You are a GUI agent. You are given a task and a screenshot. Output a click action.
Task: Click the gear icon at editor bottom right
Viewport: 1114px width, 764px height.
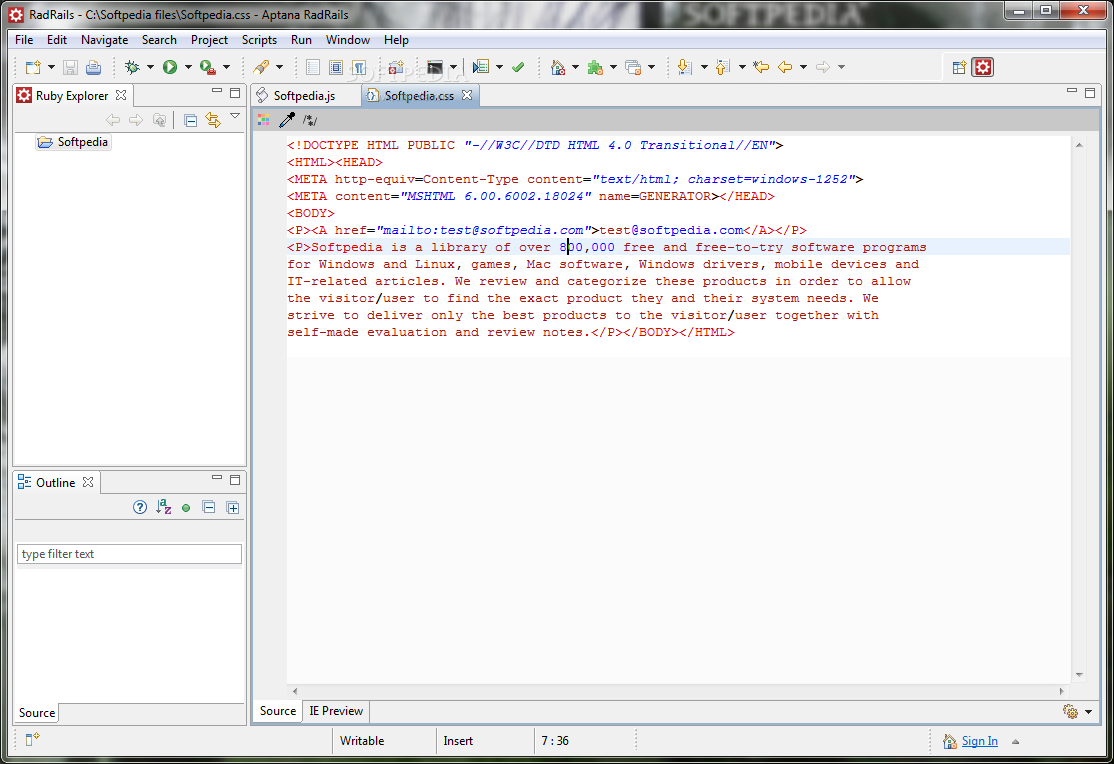(1070, 711)
